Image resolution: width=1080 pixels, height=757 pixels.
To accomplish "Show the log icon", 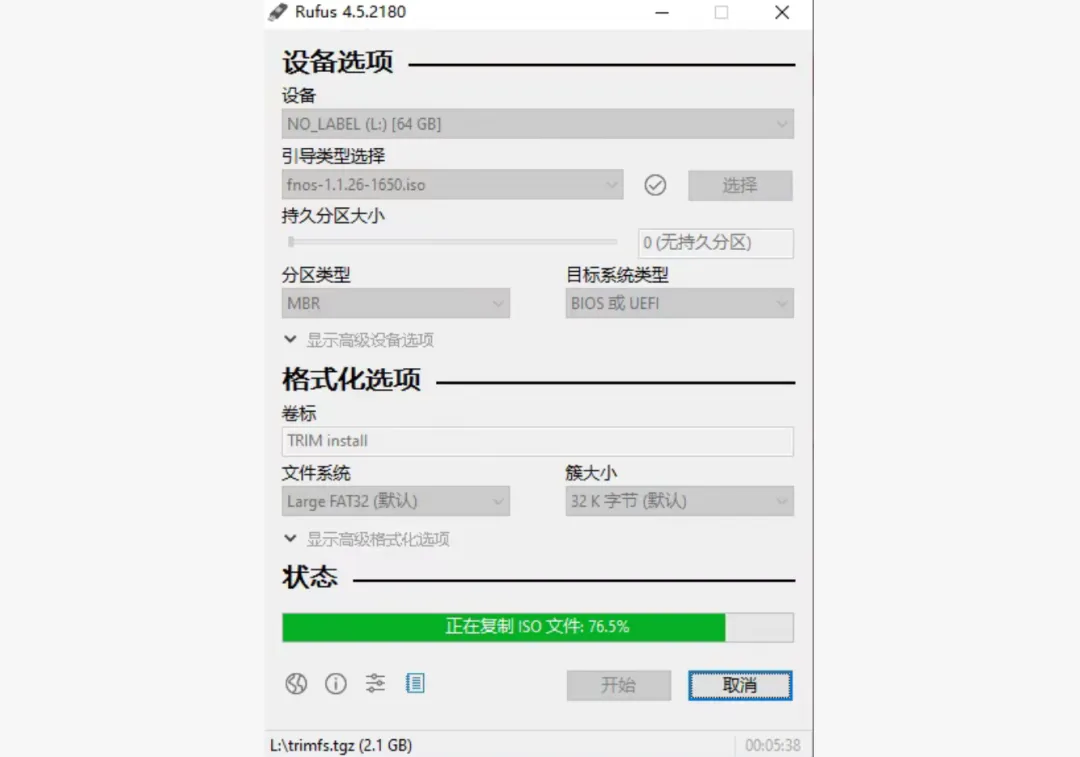I will click(415, 683).
